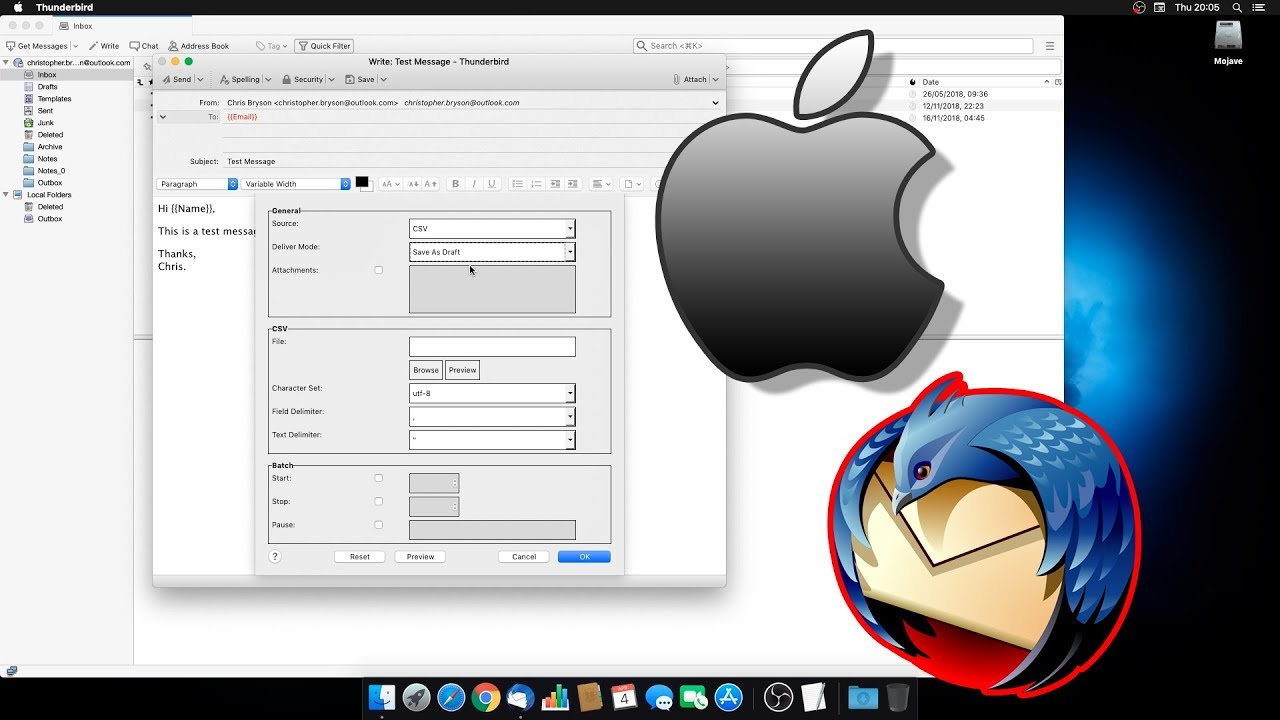Collapse the christopher.br...n@outlook.com account tree
Viewport: 1280px width, 720px height.
5,62
